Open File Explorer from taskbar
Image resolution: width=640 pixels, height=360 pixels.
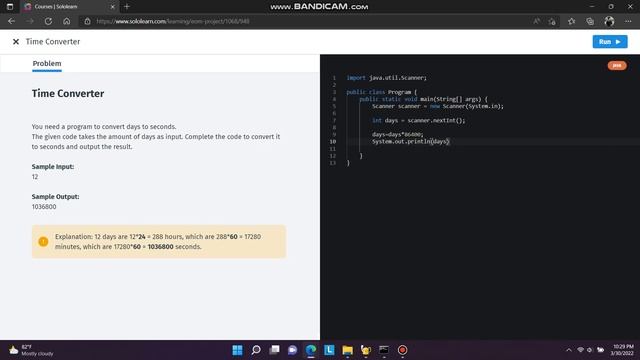[x=347, y=350]
